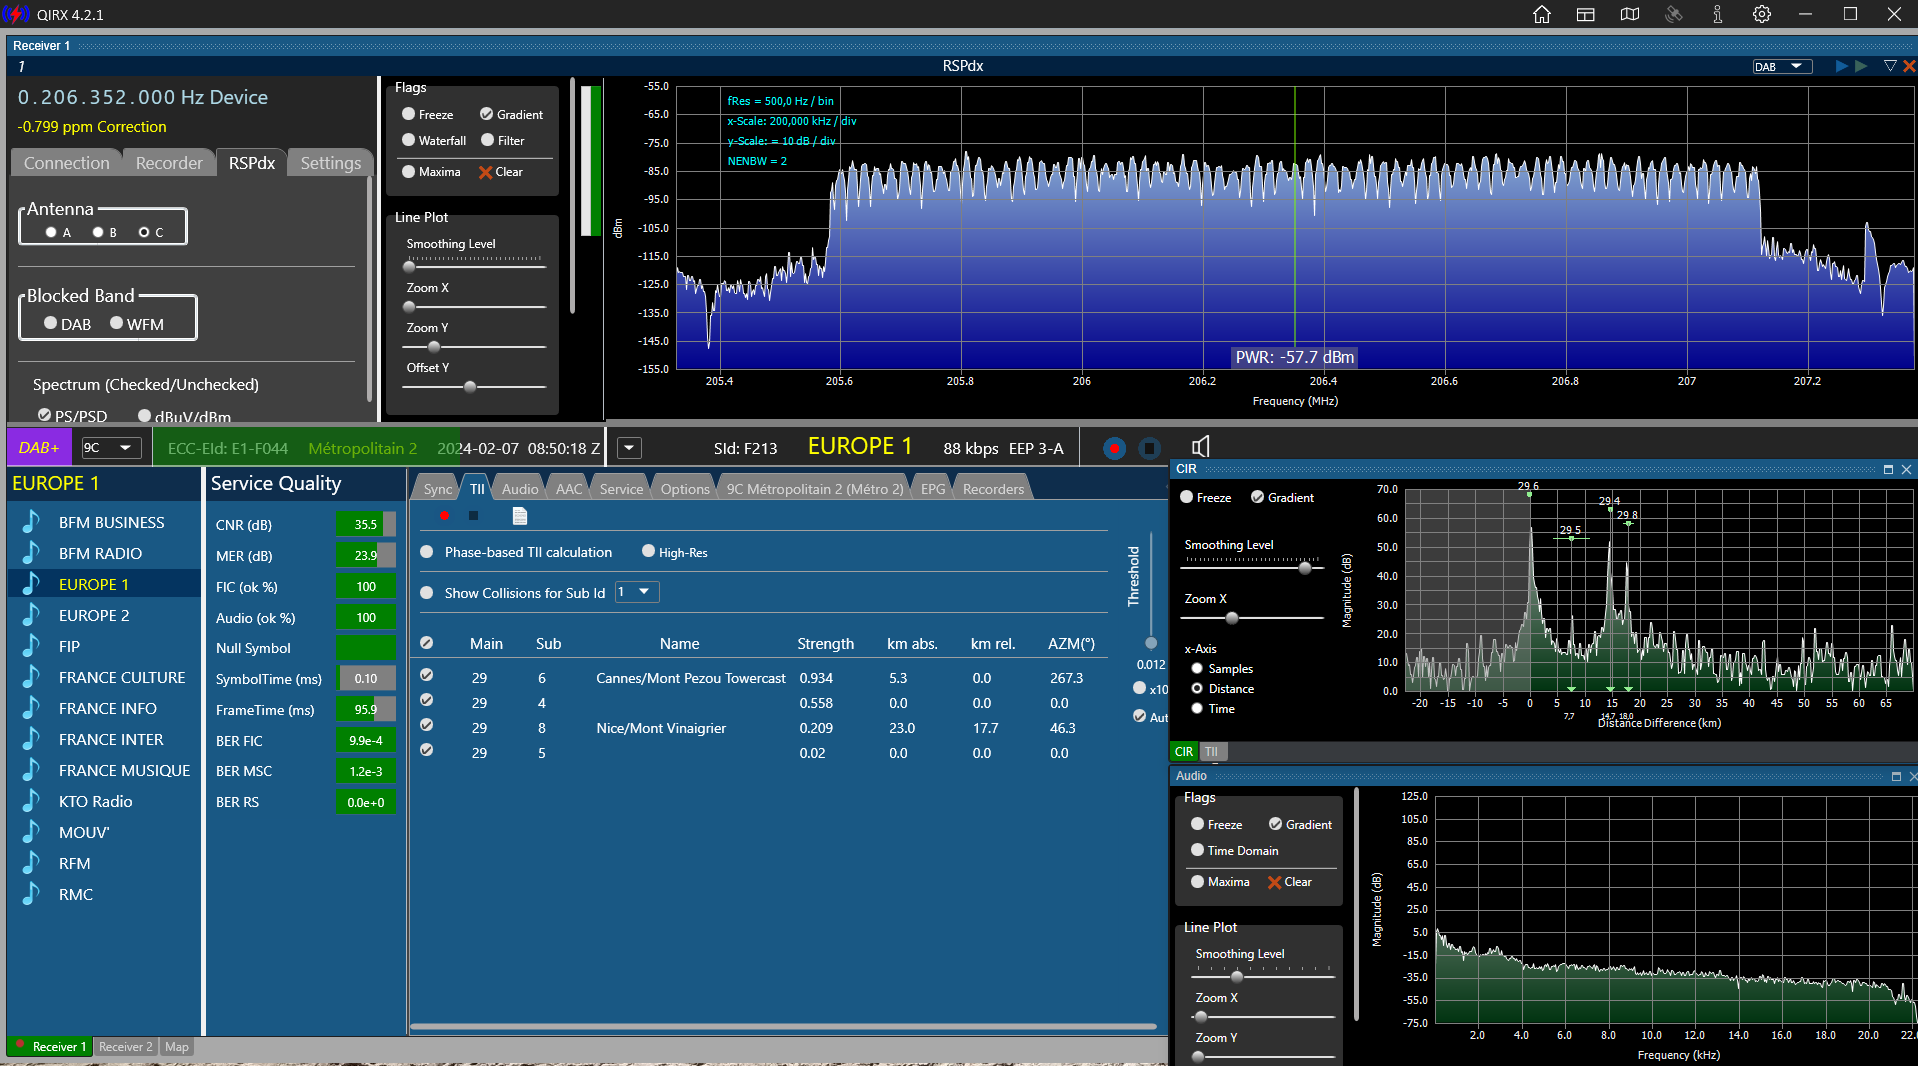The height and width of the screenshot is (1066, 1918).
Task: Start TII recording with small red dot
Action: (444, 516)
